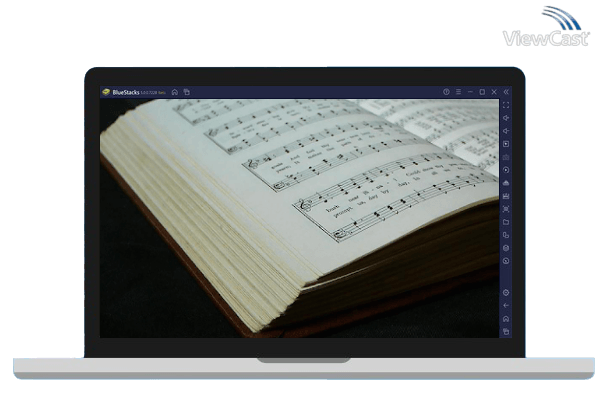The width and height of the screenshot is (602, 414).
Task: Open the help question-mark icon
Action: [446, 92]
